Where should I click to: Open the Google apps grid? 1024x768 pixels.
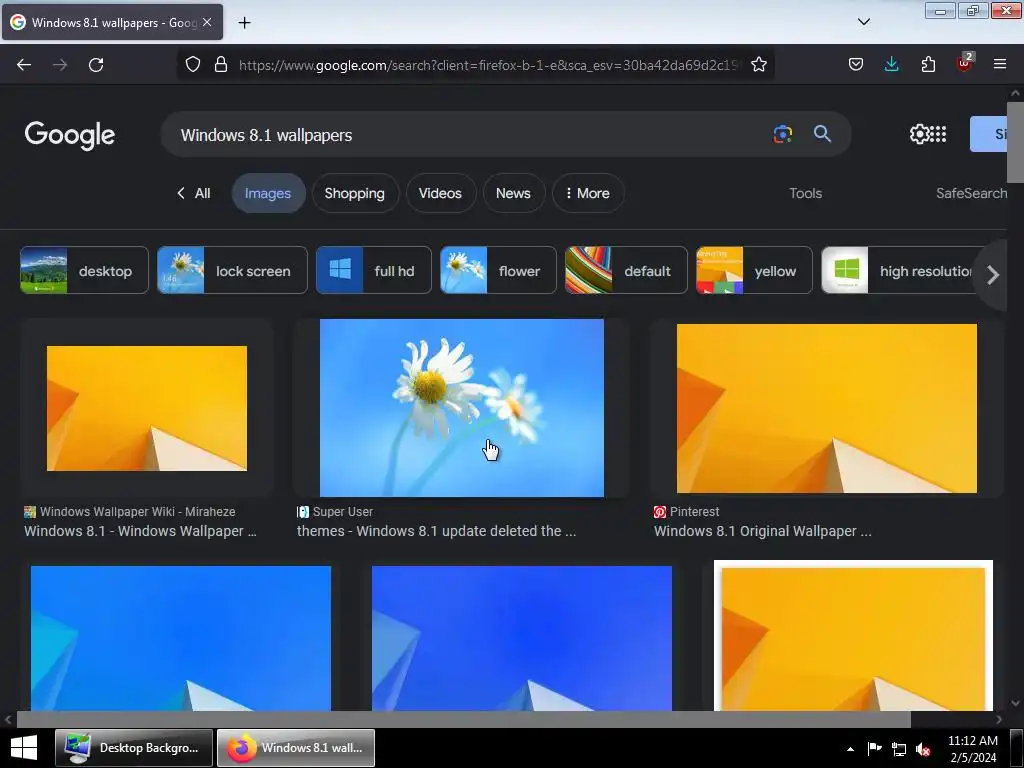[938, 134]
